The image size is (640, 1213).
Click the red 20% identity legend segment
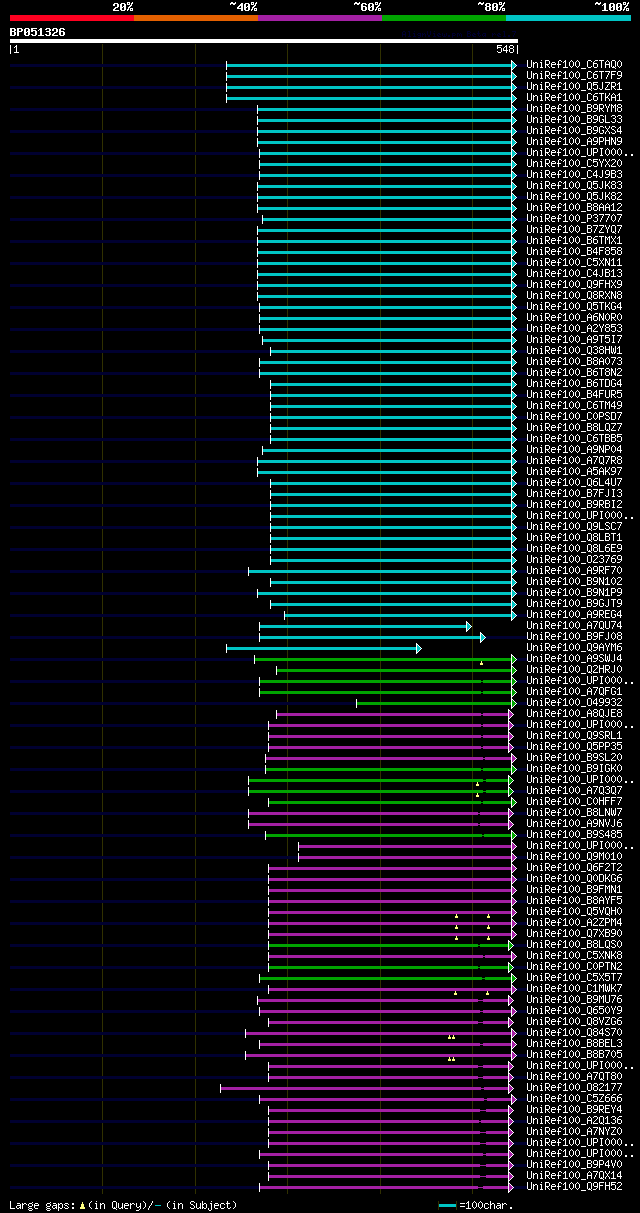(x=71, y=17)
